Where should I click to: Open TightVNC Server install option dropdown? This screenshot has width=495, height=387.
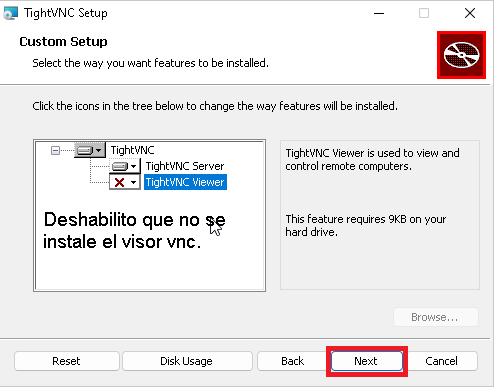click(125, 166)
